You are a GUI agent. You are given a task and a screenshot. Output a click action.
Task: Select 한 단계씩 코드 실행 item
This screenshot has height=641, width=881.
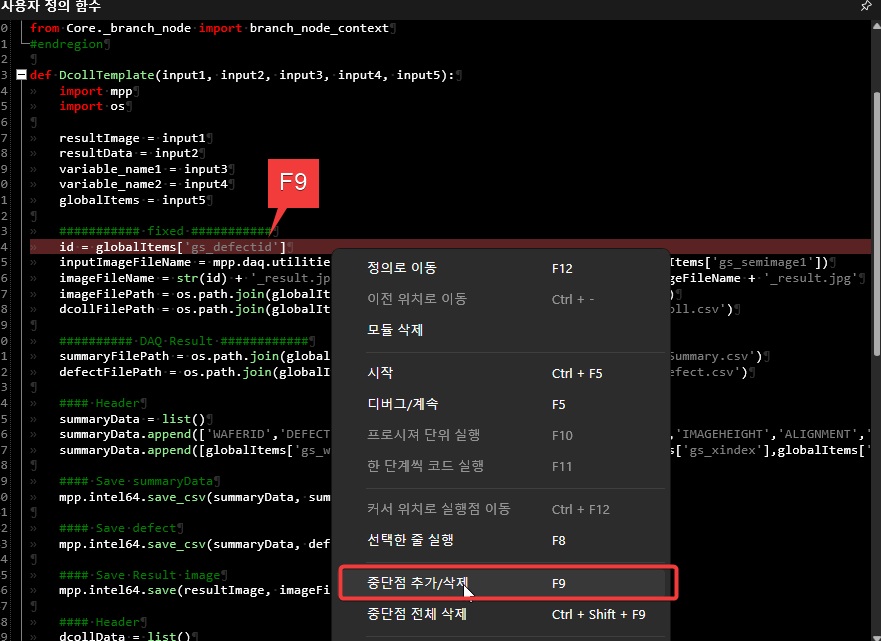tap(425, 466)
